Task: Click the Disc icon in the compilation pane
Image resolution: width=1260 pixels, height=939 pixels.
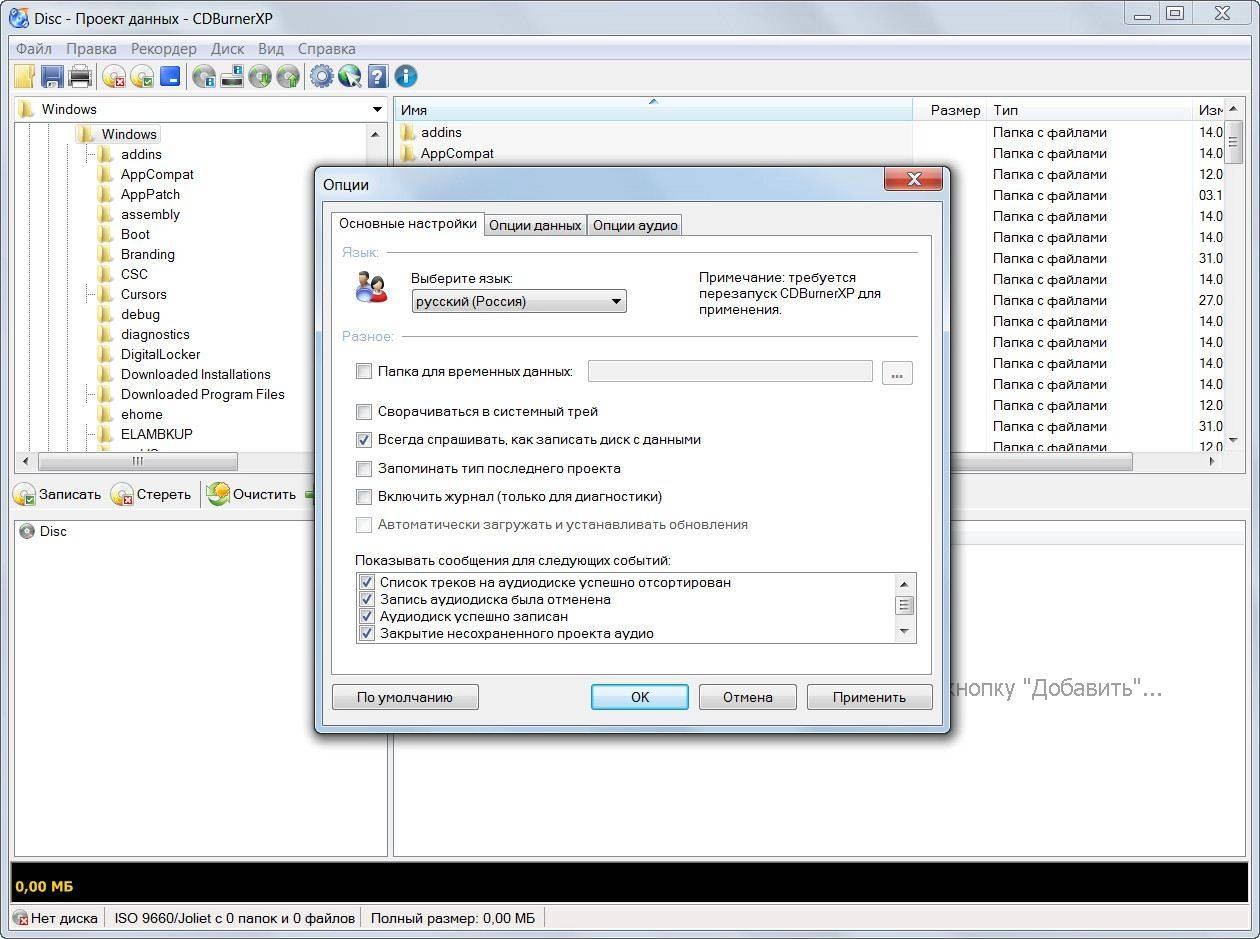Action: click(27, 532)
